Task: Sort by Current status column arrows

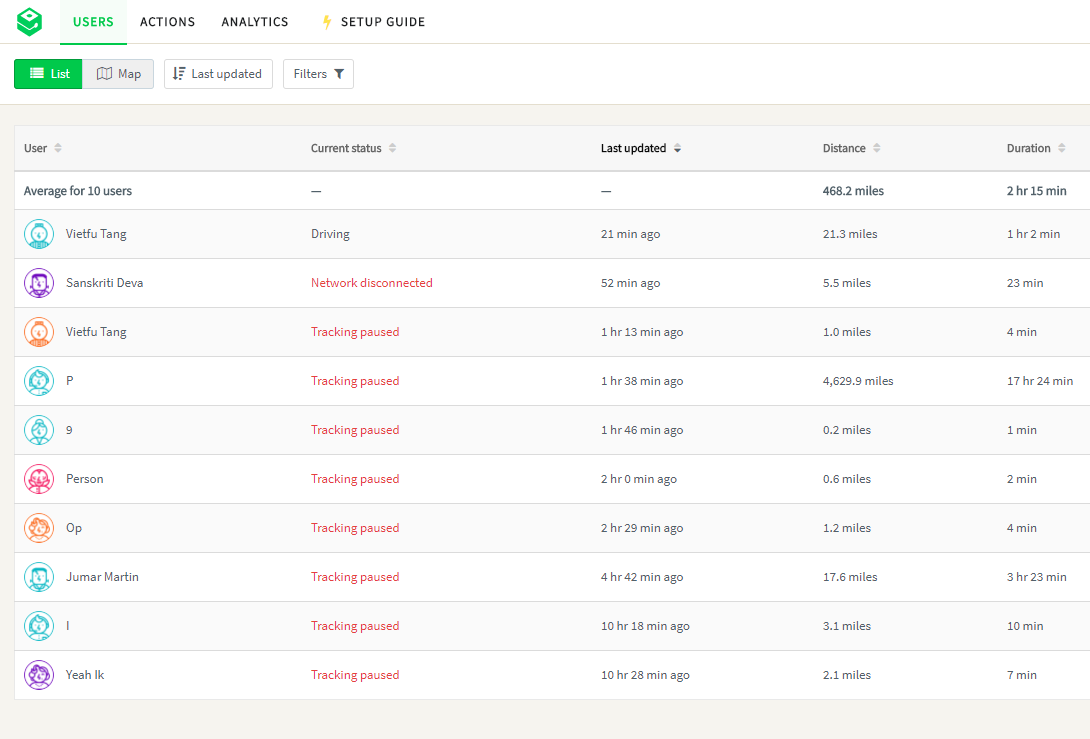Action: pyautogui.click(x=393, y=148)
